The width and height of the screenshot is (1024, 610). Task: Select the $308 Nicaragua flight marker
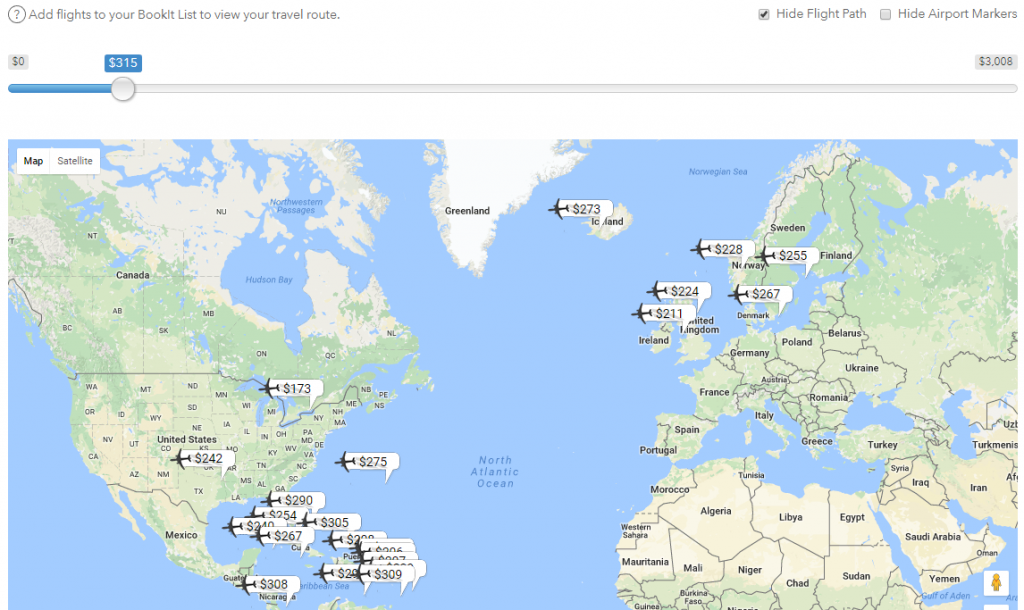[x=268, y=585]
